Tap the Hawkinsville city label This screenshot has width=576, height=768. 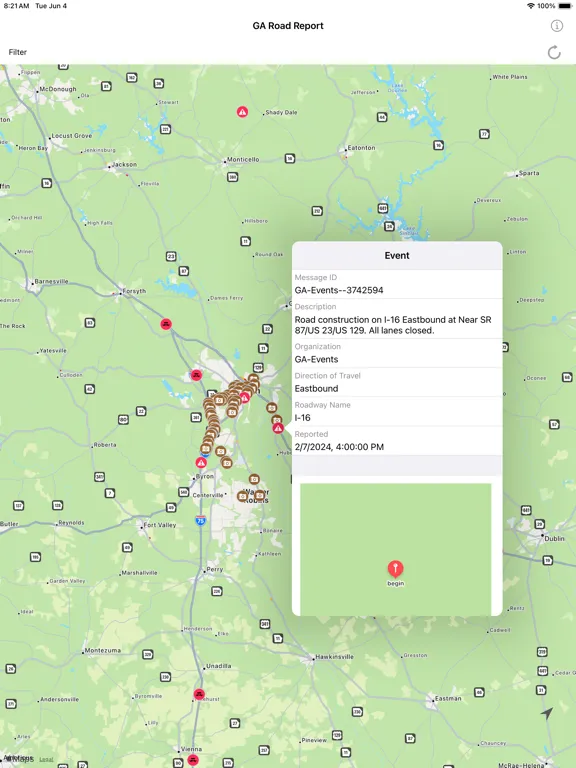pyautogui.click(x=334, y=657)
